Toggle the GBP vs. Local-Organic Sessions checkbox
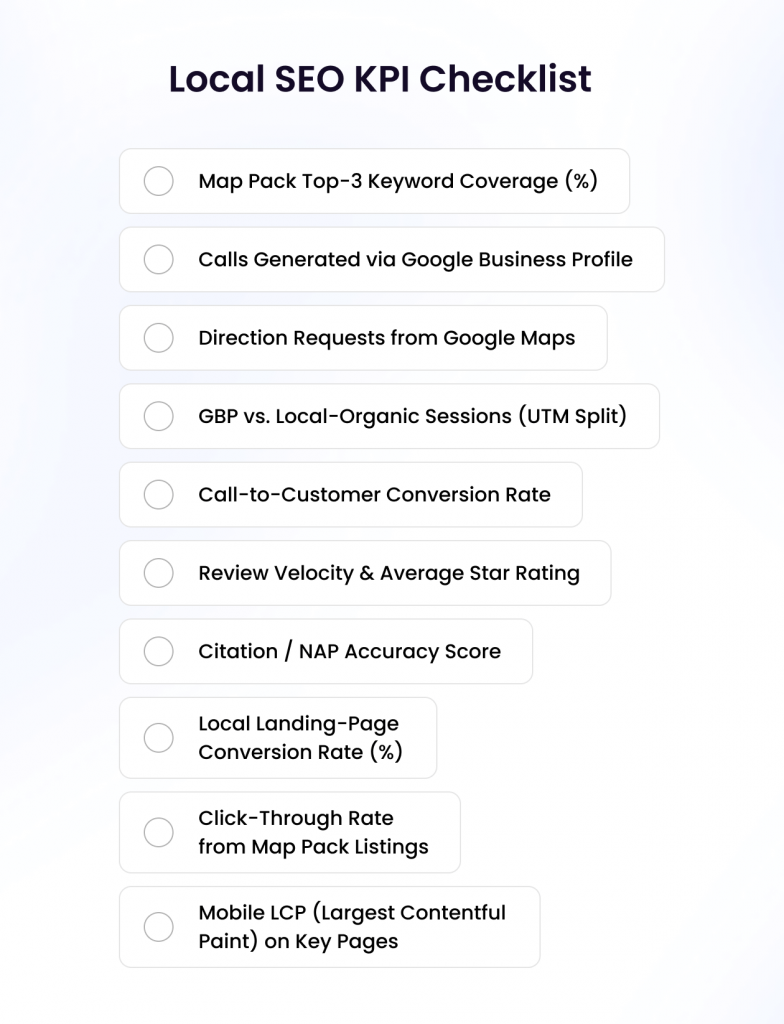 pyautogui.click(x=159, y=416)
